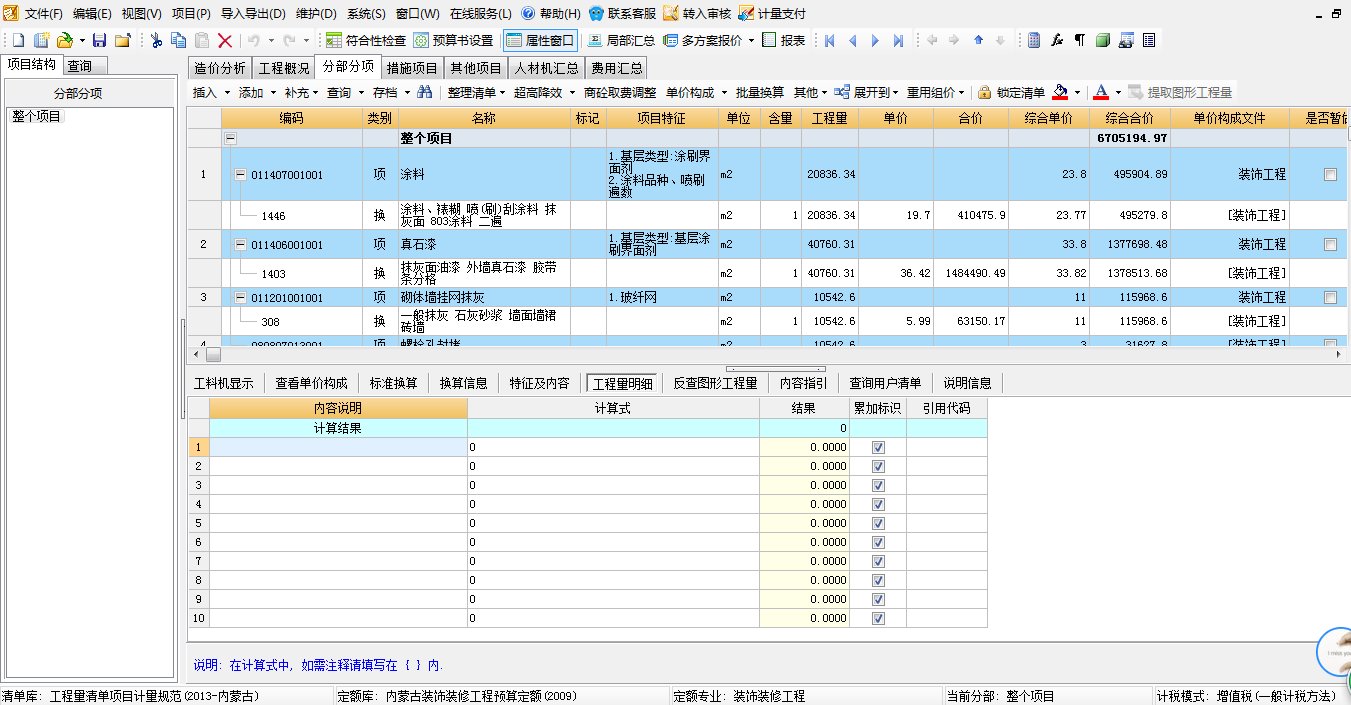
Task: Open the calculator icon
Action: coord(1034,40)
